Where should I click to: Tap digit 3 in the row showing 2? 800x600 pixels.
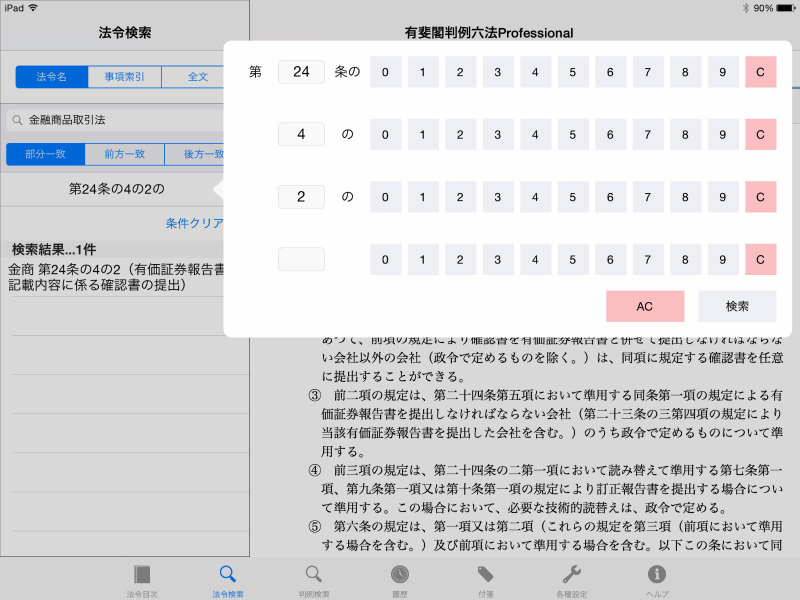pyautogui.click(x=498, y=197)
